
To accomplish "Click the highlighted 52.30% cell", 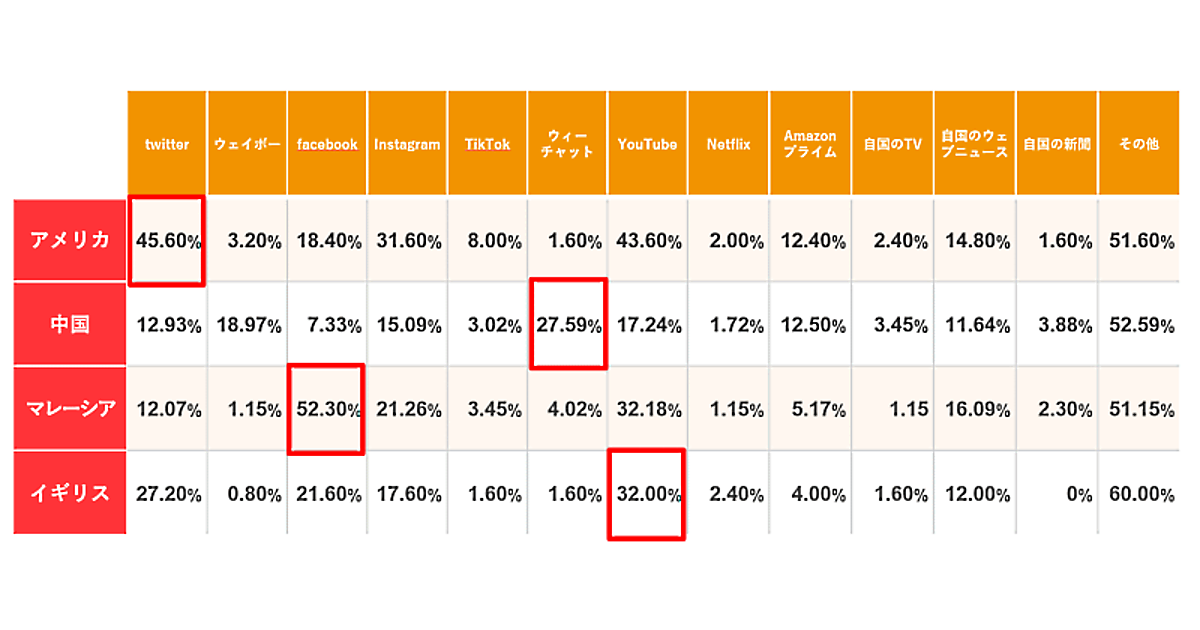I will point(326,408).
